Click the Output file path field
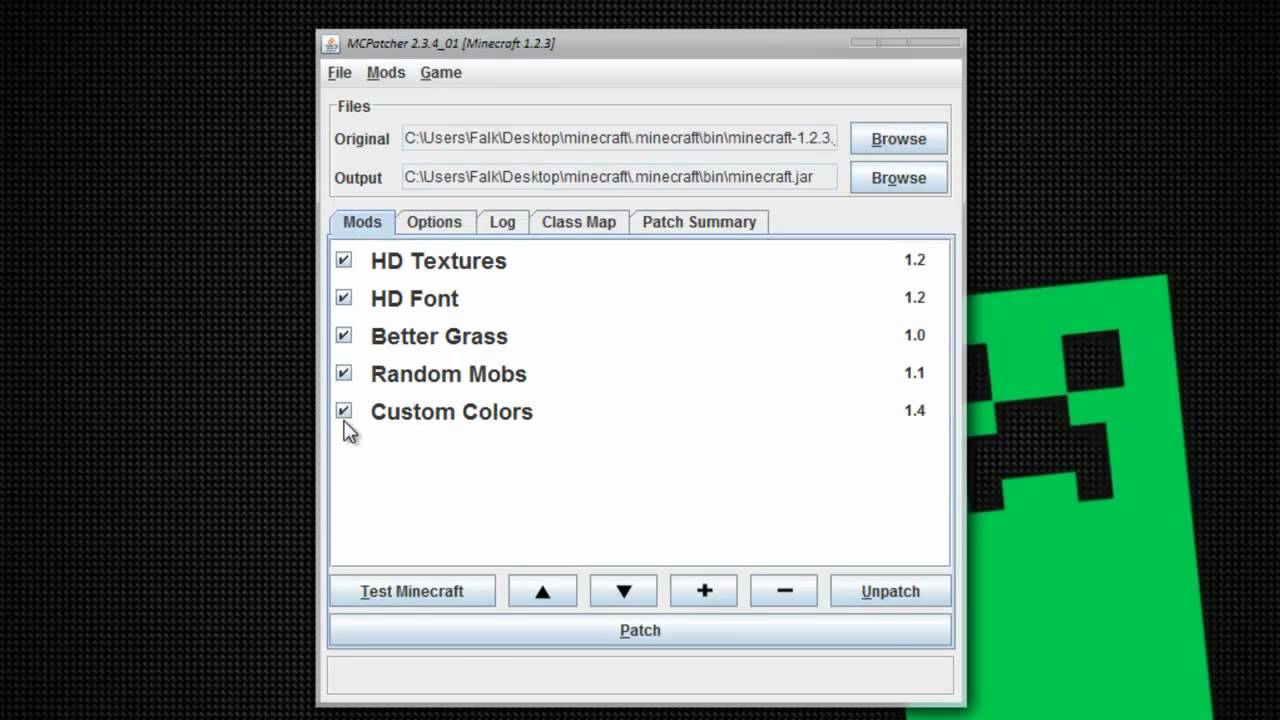1280x720 pixels. 620,177
